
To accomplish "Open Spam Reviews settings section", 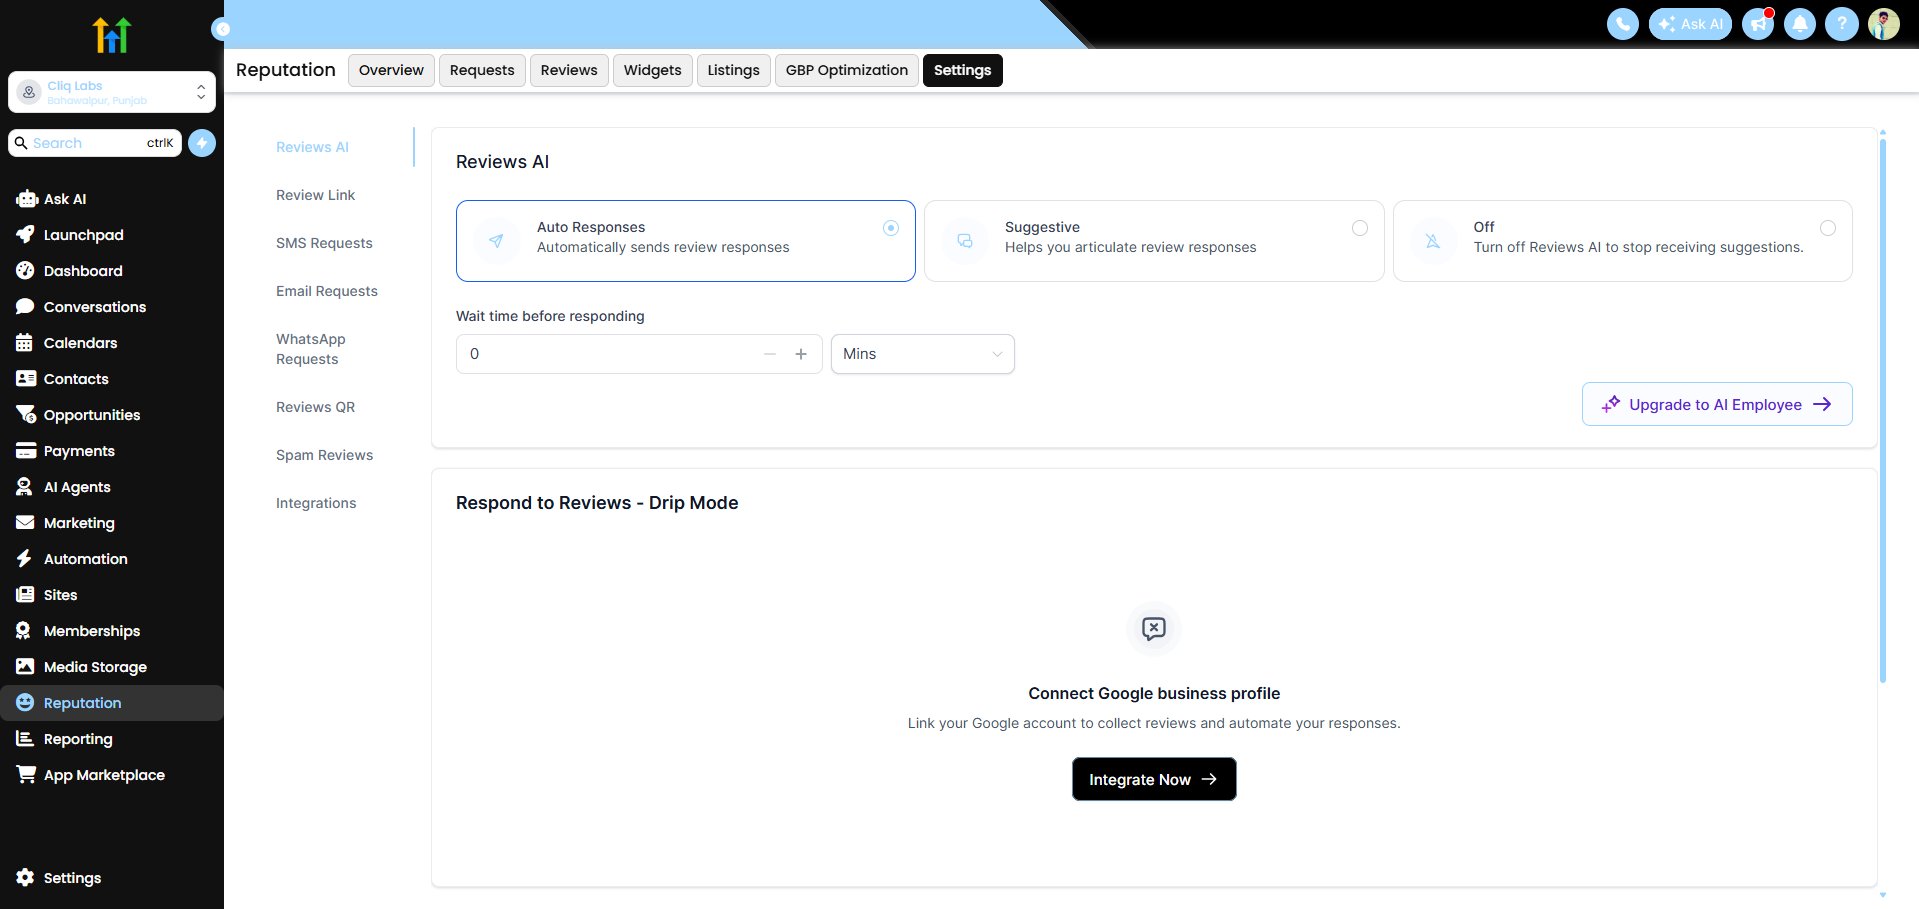I will point(324,455).
